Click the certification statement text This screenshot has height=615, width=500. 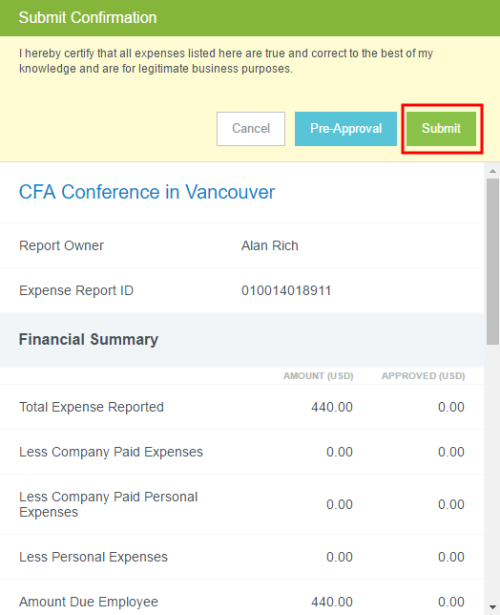point(226,61)
